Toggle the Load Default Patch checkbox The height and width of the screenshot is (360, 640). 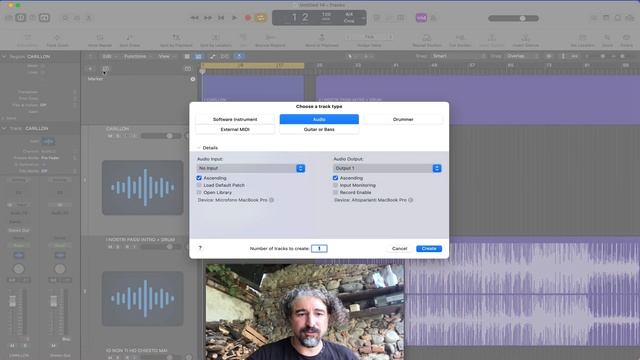click(199, 185)
